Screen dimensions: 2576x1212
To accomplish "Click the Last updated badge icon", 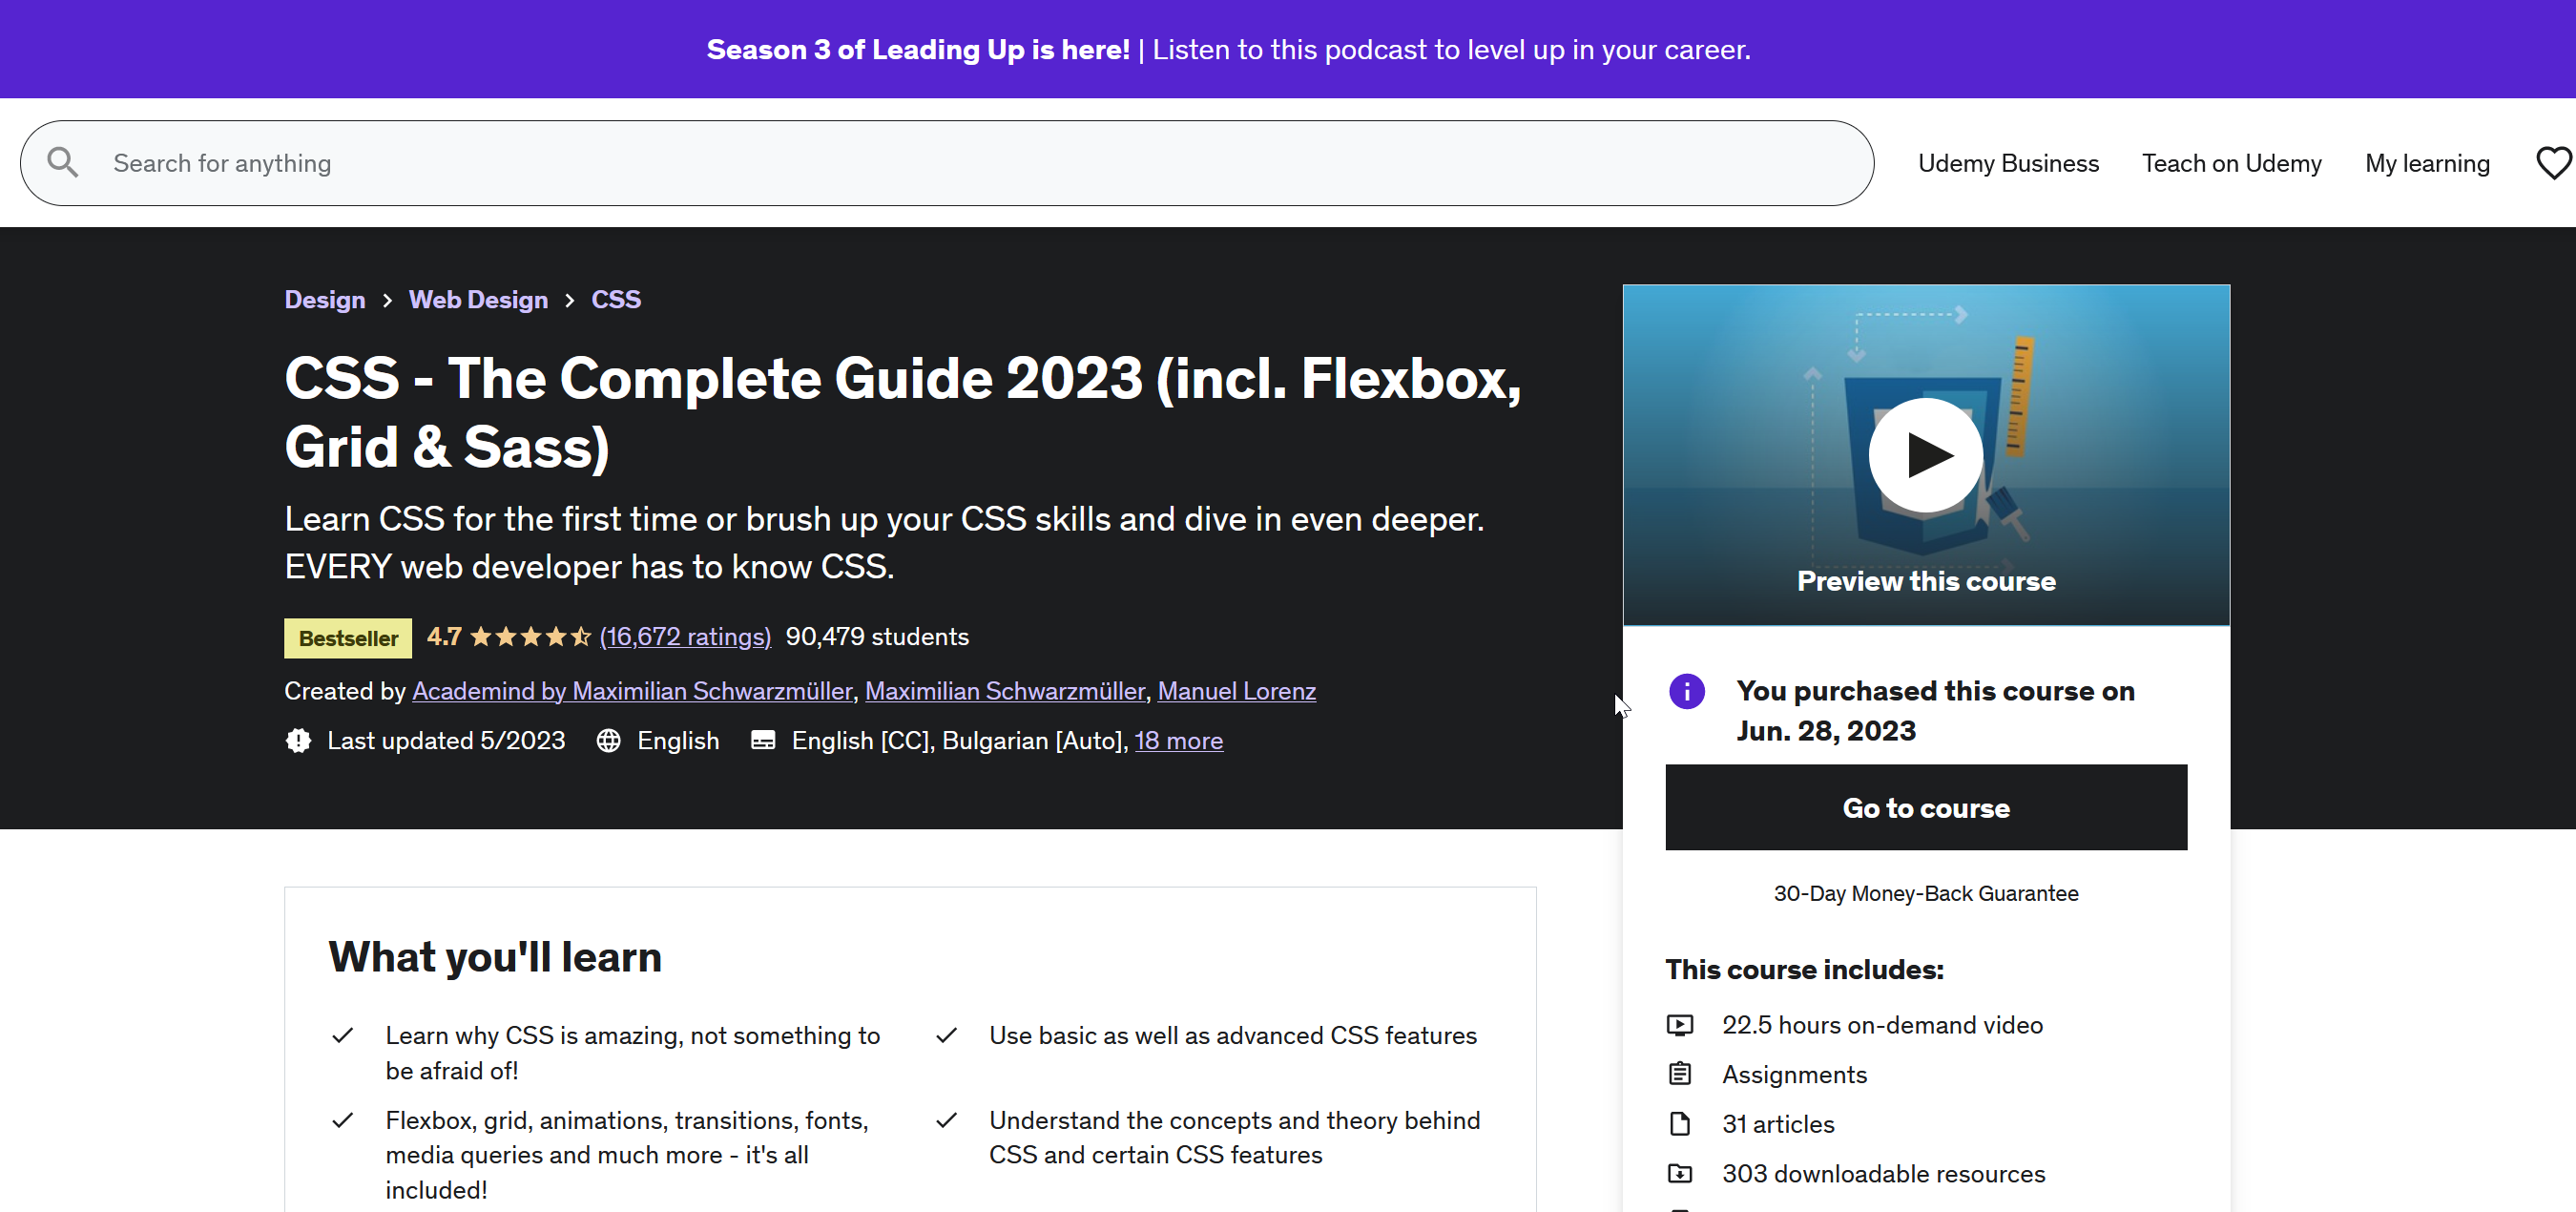I will pyautogui.click(x=298, y=741).
